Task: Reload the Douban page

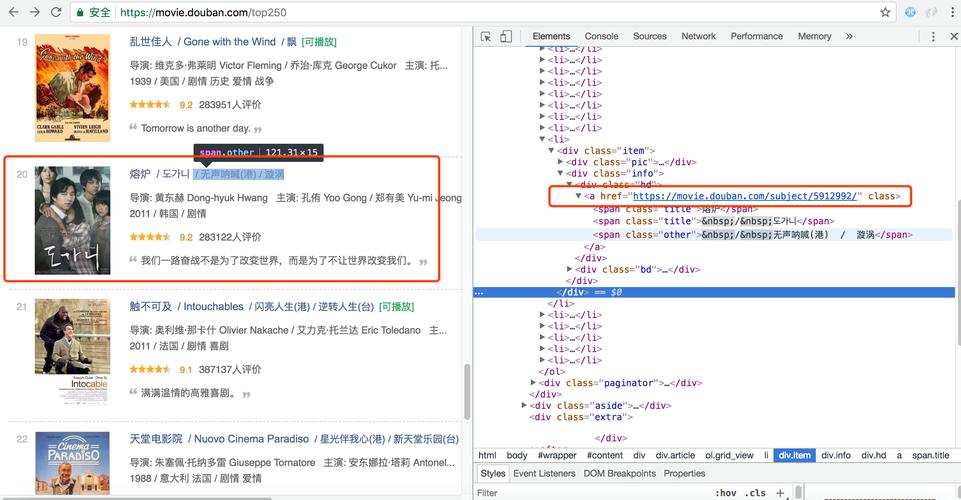Action: coord(56,12)
